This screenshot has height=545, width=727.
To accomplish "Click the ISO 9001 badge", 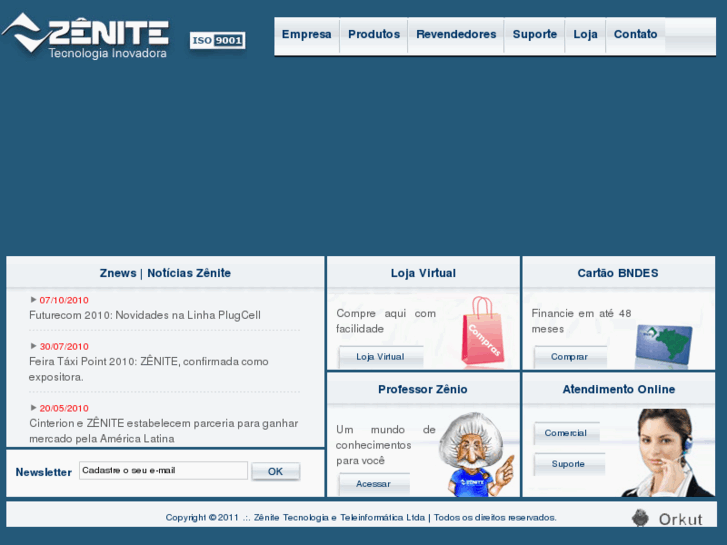I will (217, 40).
